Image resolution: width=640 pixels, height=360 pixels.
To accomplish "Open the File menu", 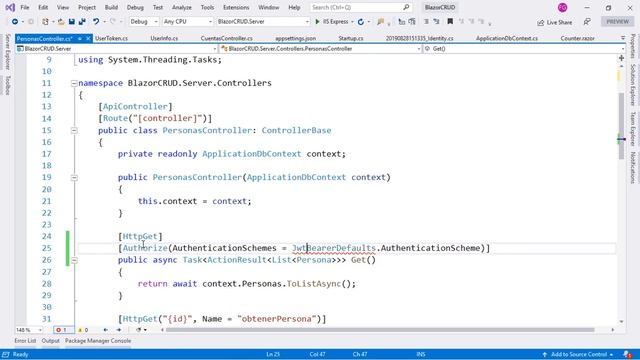I will tap(25, 7).
